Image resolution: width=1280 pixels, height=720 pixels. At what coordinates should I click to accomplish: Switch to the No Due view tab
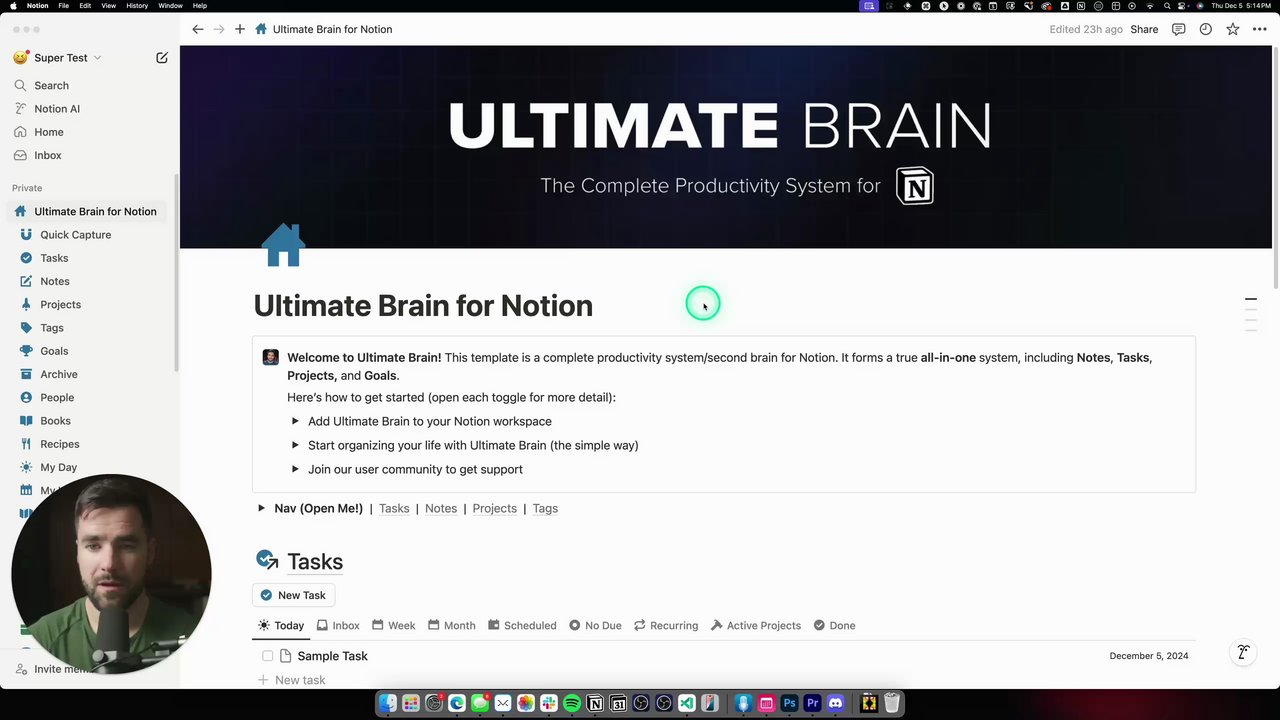[x=595, y=625]
